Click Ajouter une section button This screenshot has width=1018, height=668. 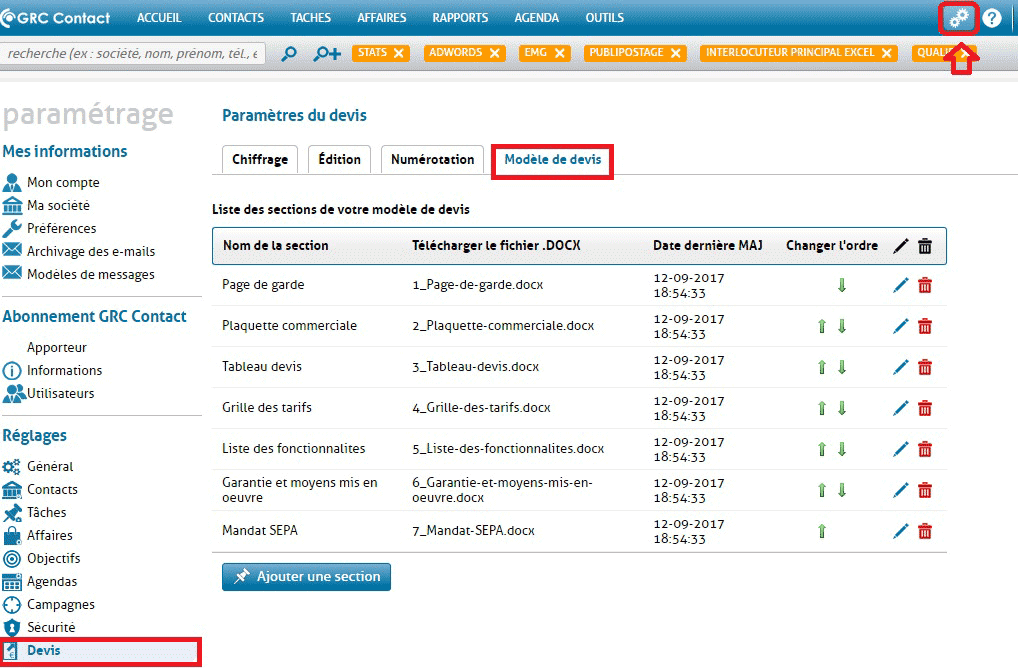click(306, 577)
